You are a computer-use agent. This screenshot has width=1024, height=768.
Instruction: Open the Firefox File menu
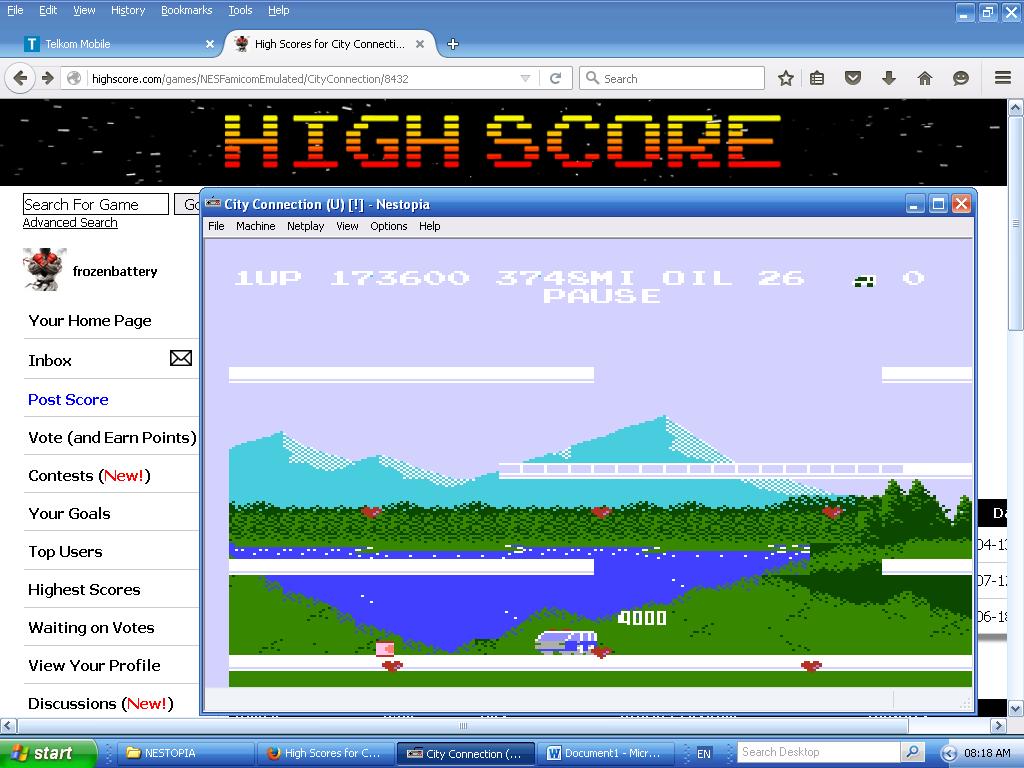click(x=15, y=10)
